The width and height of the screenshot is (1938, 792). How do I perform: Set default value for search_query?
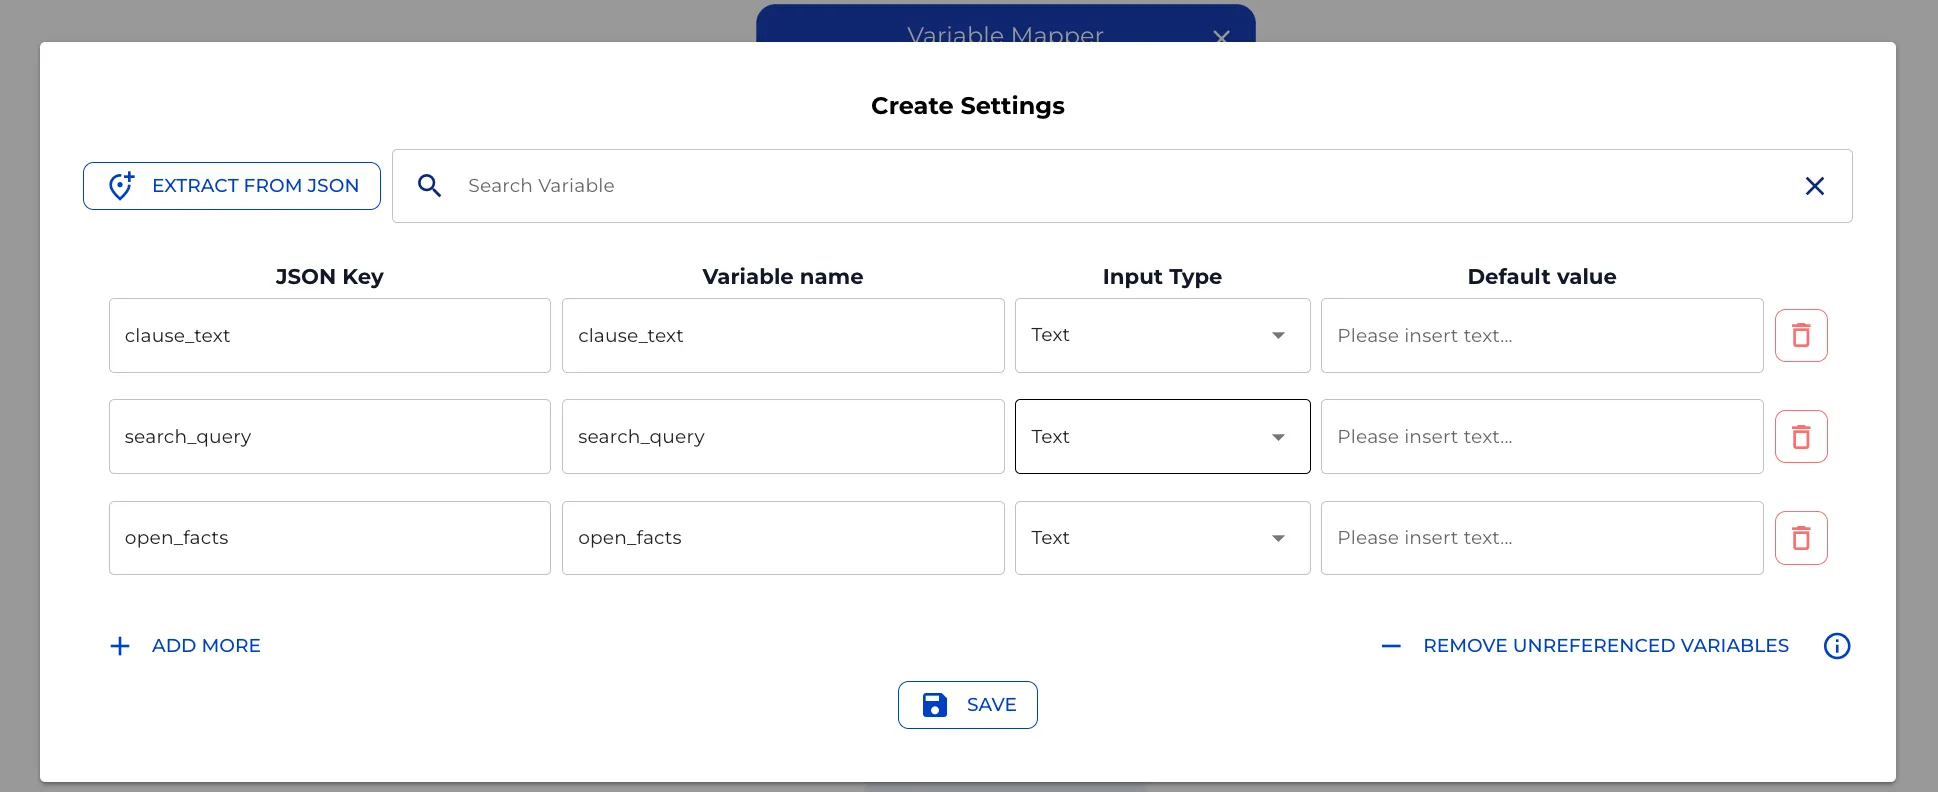pyautogui.click(x=1542, y=437)
